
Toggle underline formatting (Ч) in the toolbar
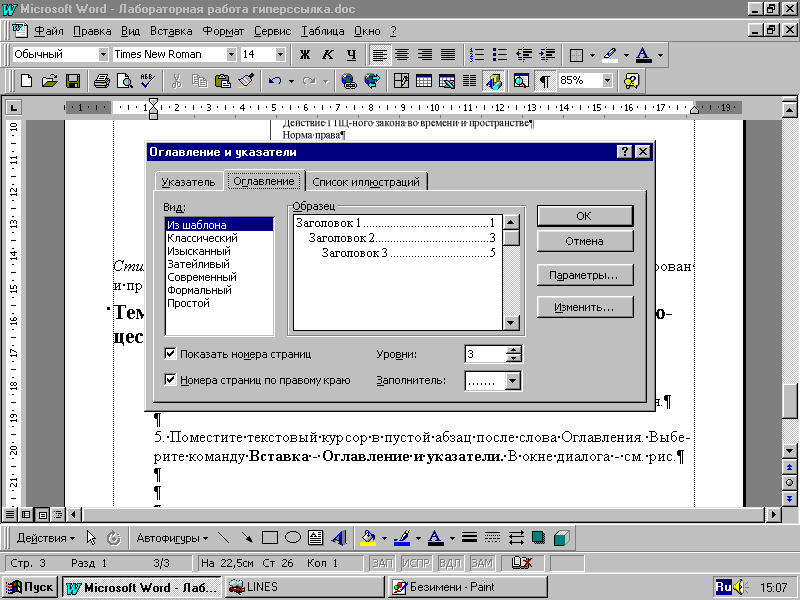pyautogui.click(x=352, y=54)
